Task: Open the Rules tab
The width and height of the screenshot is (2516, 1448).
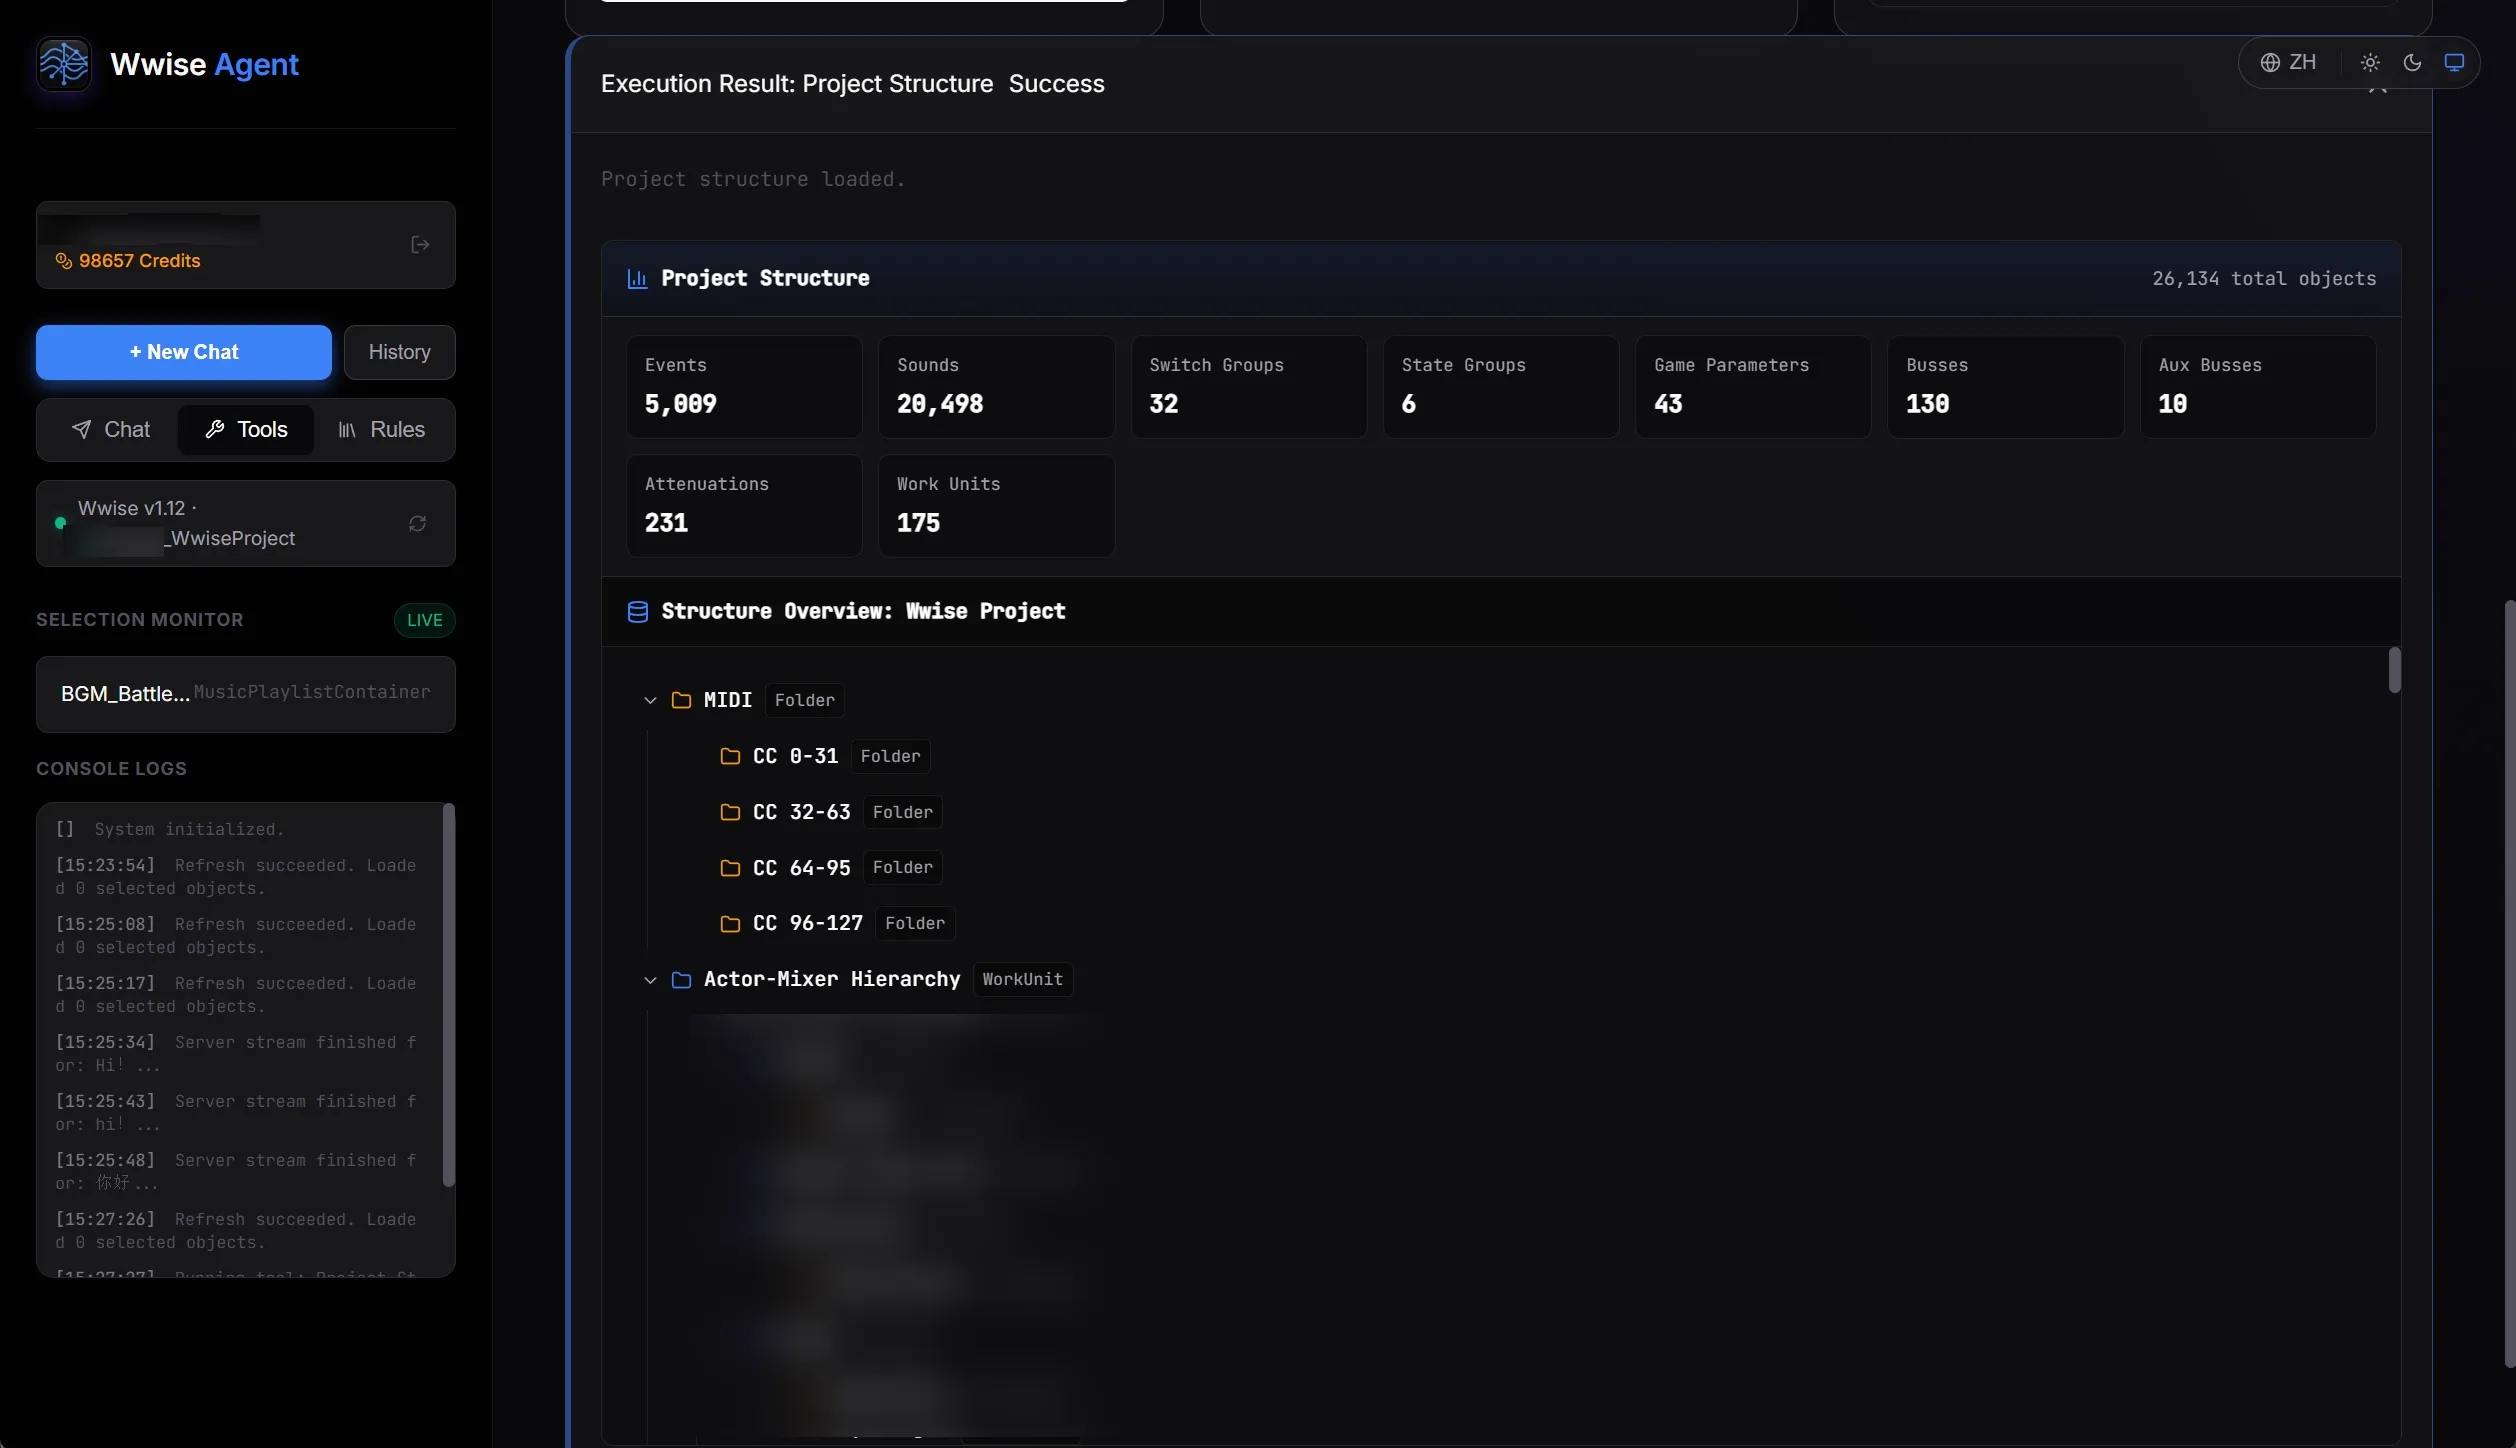Action: (x=381, y=430)
